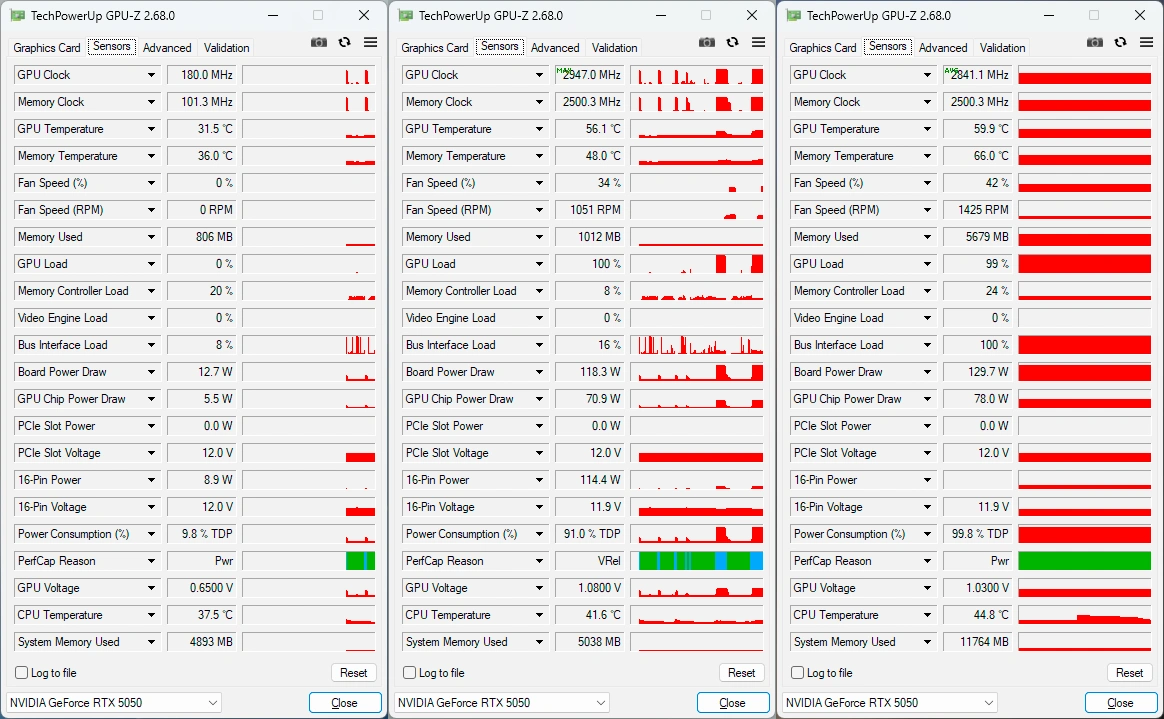
Task: Click the 1051 RPM fan speed value
Action: 589,210
